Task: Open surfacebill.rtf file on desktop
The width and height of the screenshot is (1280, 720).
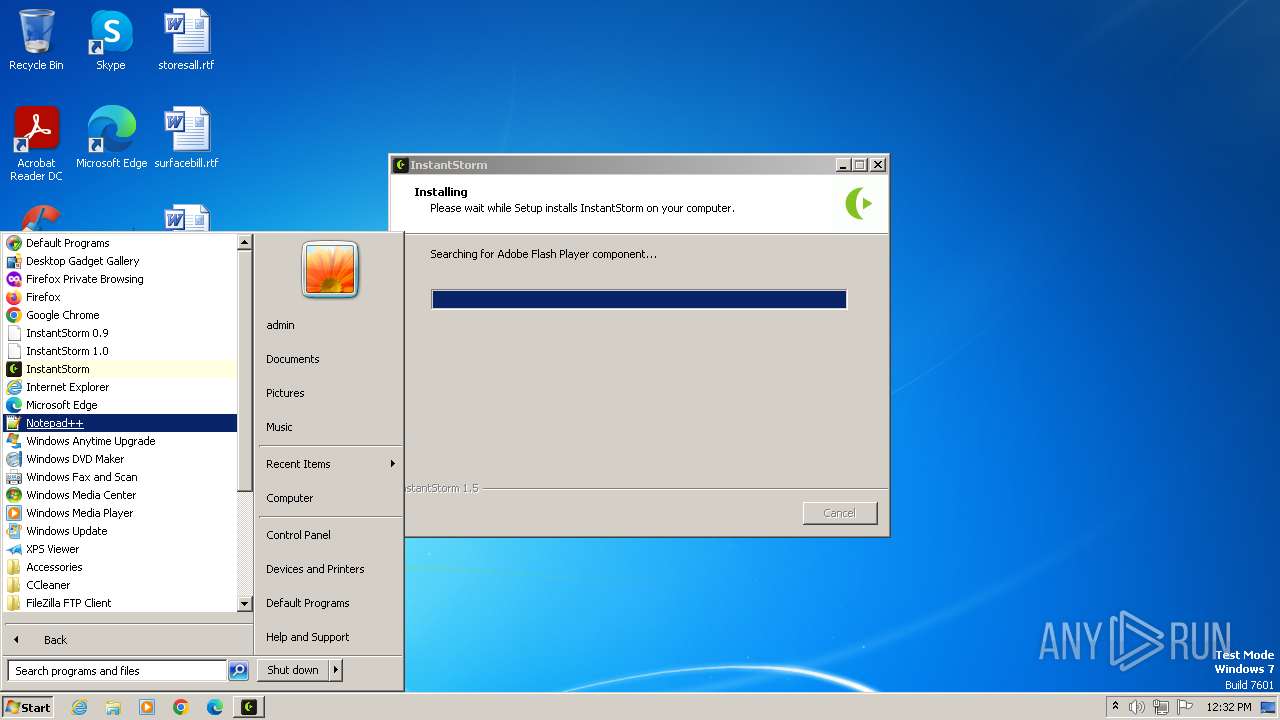Action: point(186,138)
